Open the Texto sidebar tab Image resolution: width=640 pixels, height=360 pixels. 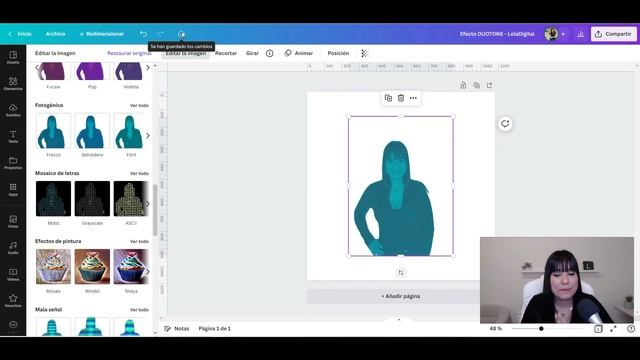pos(13,137)
